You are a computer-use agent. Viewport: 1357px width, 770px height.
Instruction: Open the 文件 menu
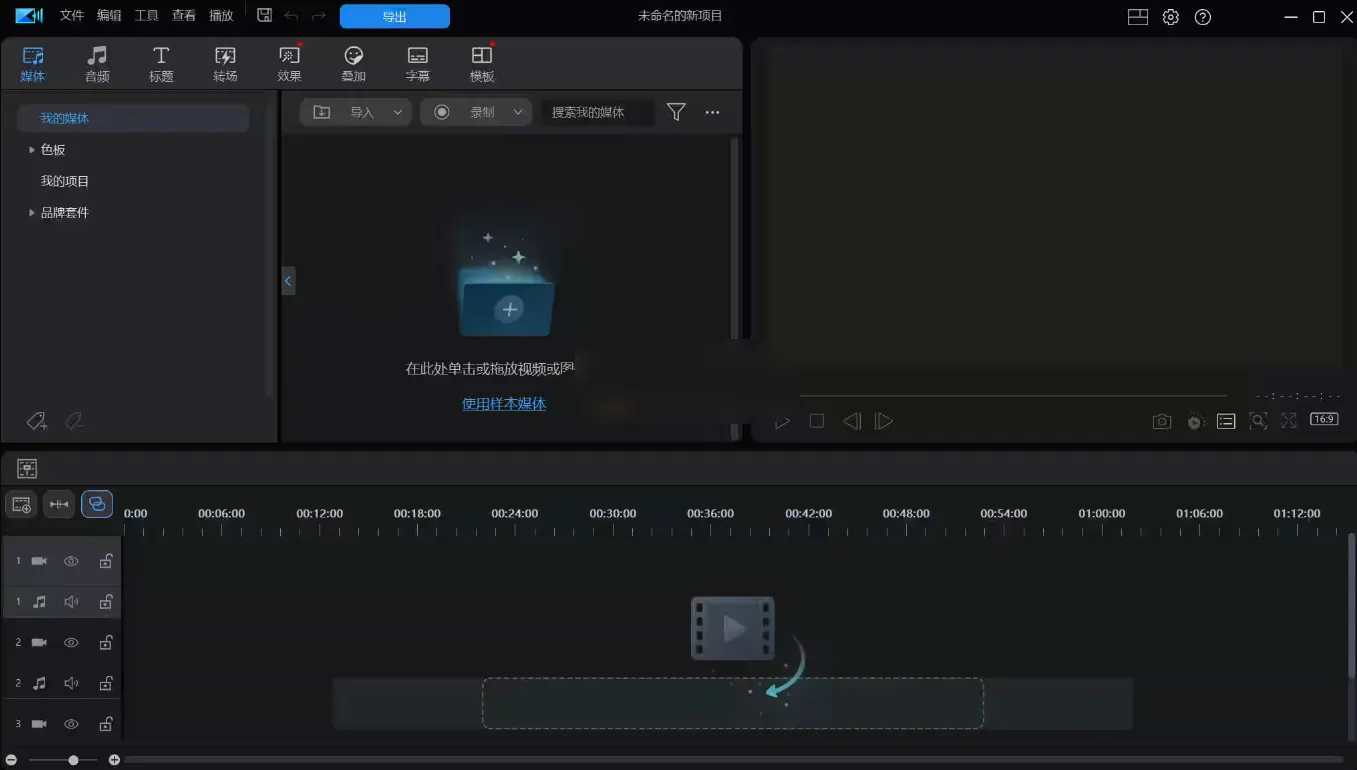point(70,15)
